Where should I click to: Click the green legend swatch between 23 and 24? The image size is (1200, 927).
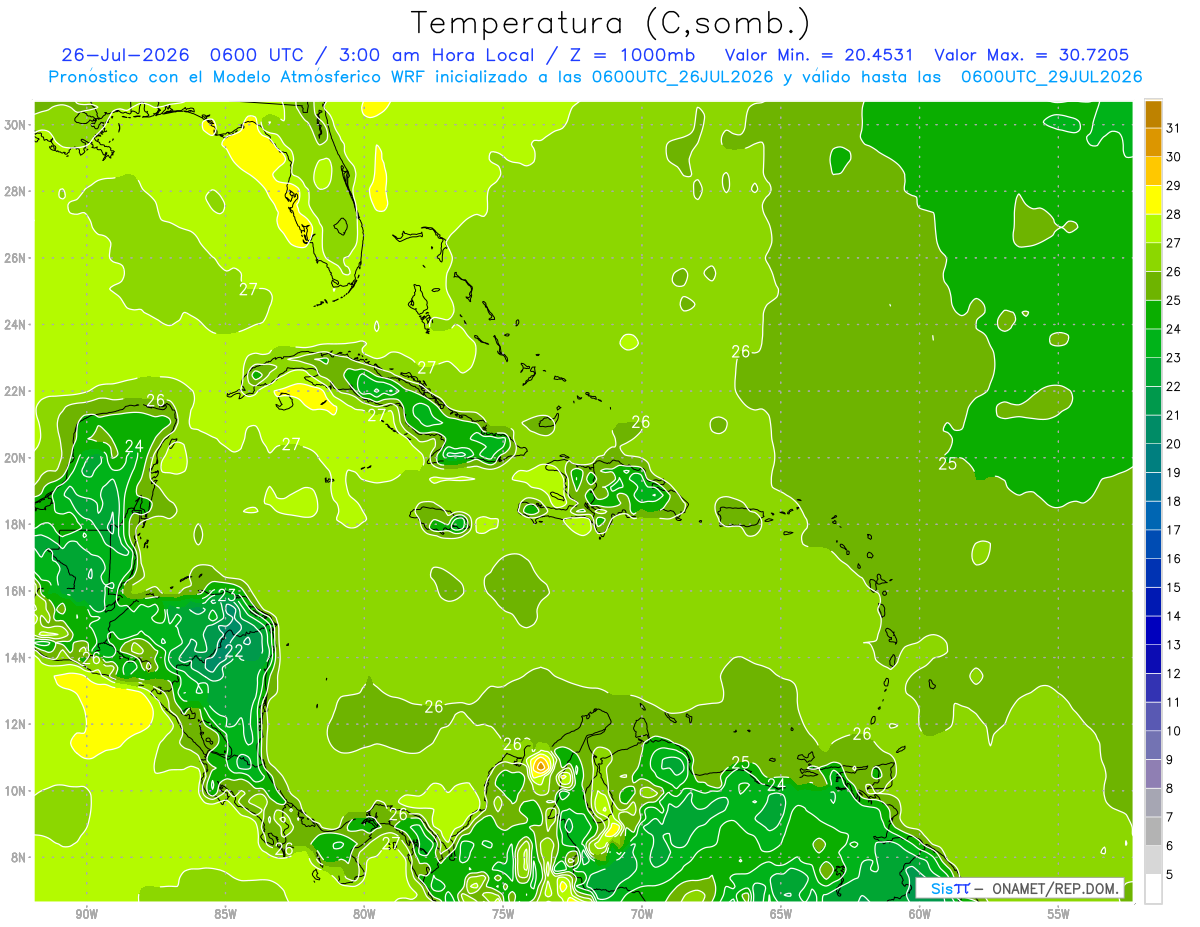[1153, 344]
